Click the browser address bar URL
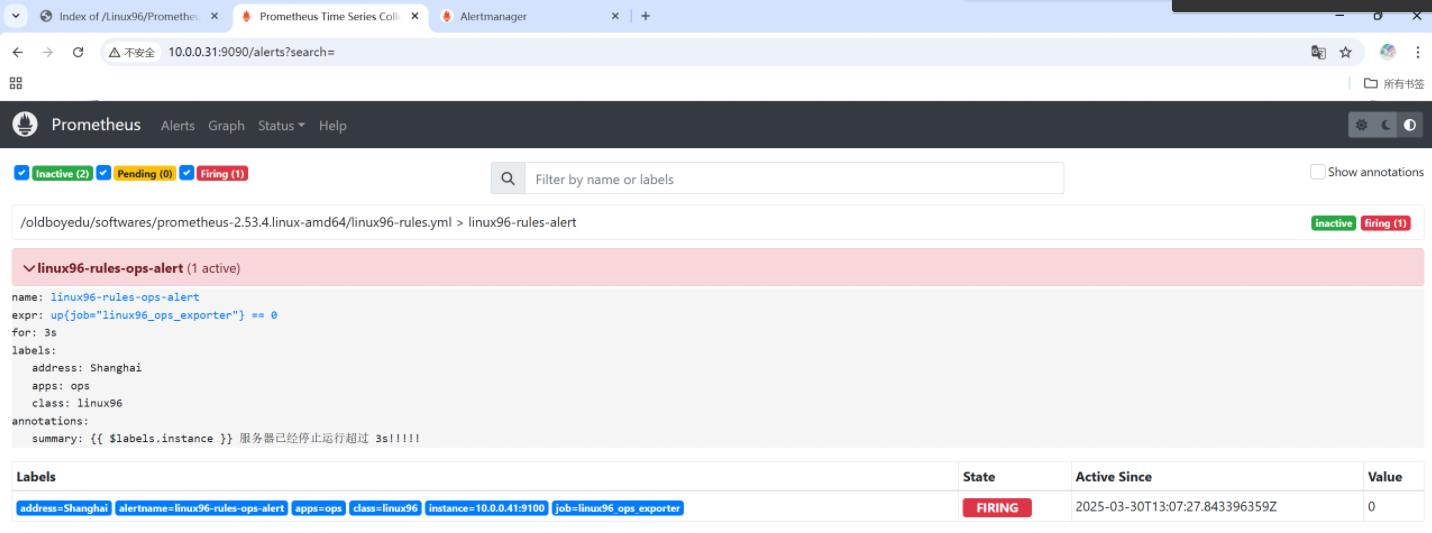Screen dimensions: 1432x533 (251, 52)
